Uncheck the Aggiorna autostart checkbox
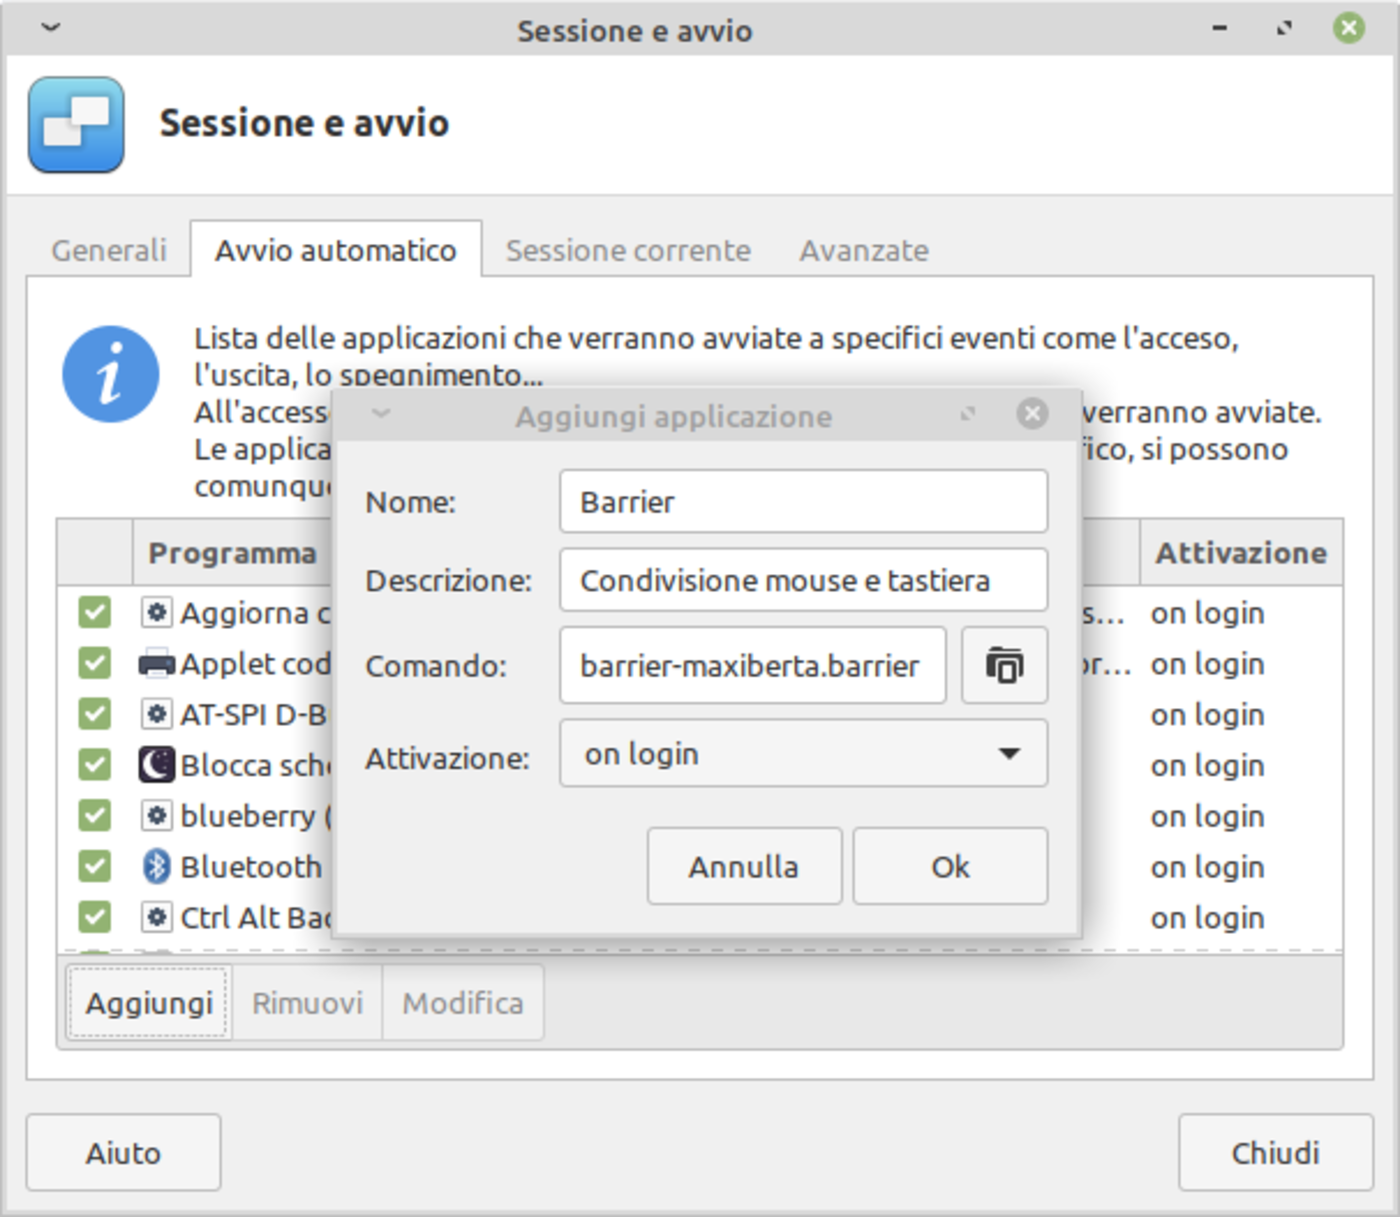 (x=95, y=612)
